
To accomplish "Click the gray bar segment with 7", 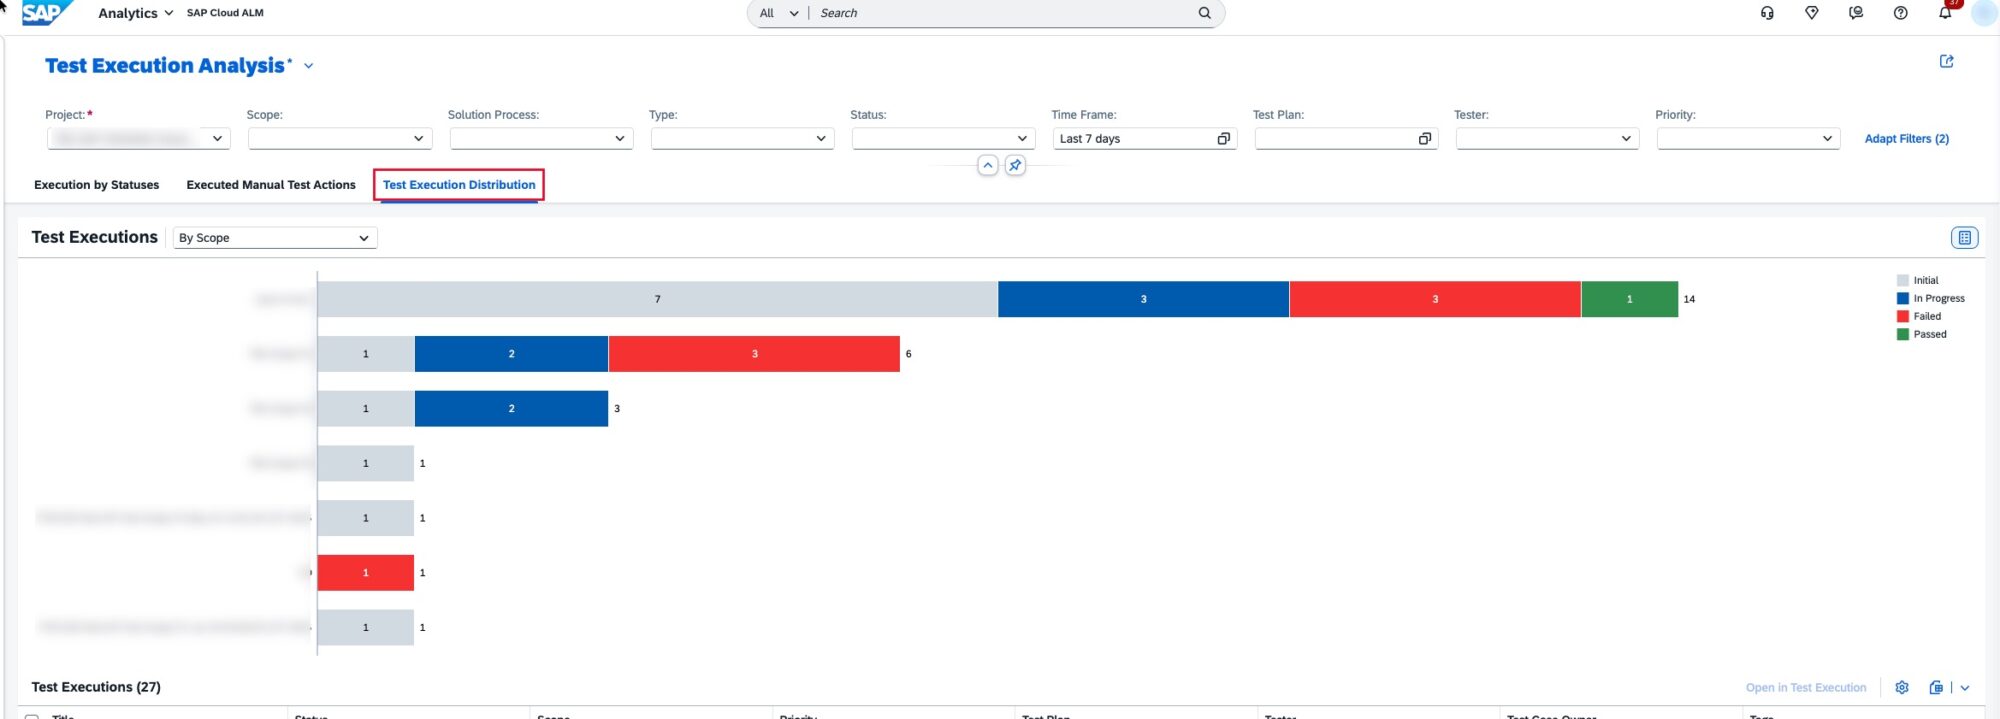I will (x=657, y=299).
